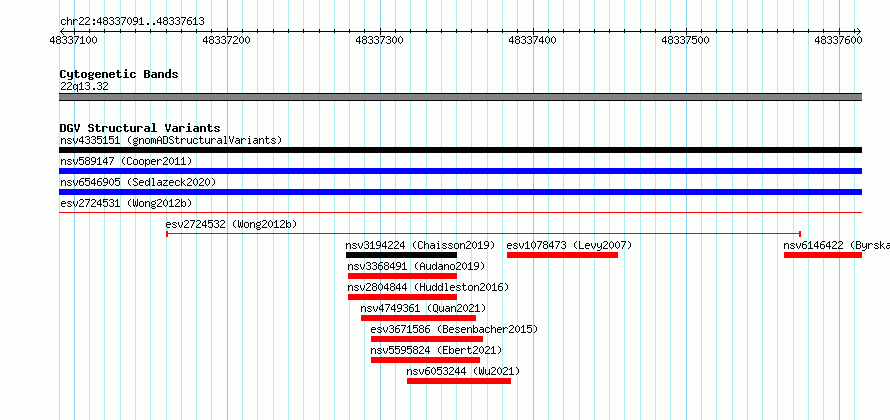Click the gray 22q13.32 cytogenetic band bar
The height and width of the screenshot is (420, 890).
460,97
